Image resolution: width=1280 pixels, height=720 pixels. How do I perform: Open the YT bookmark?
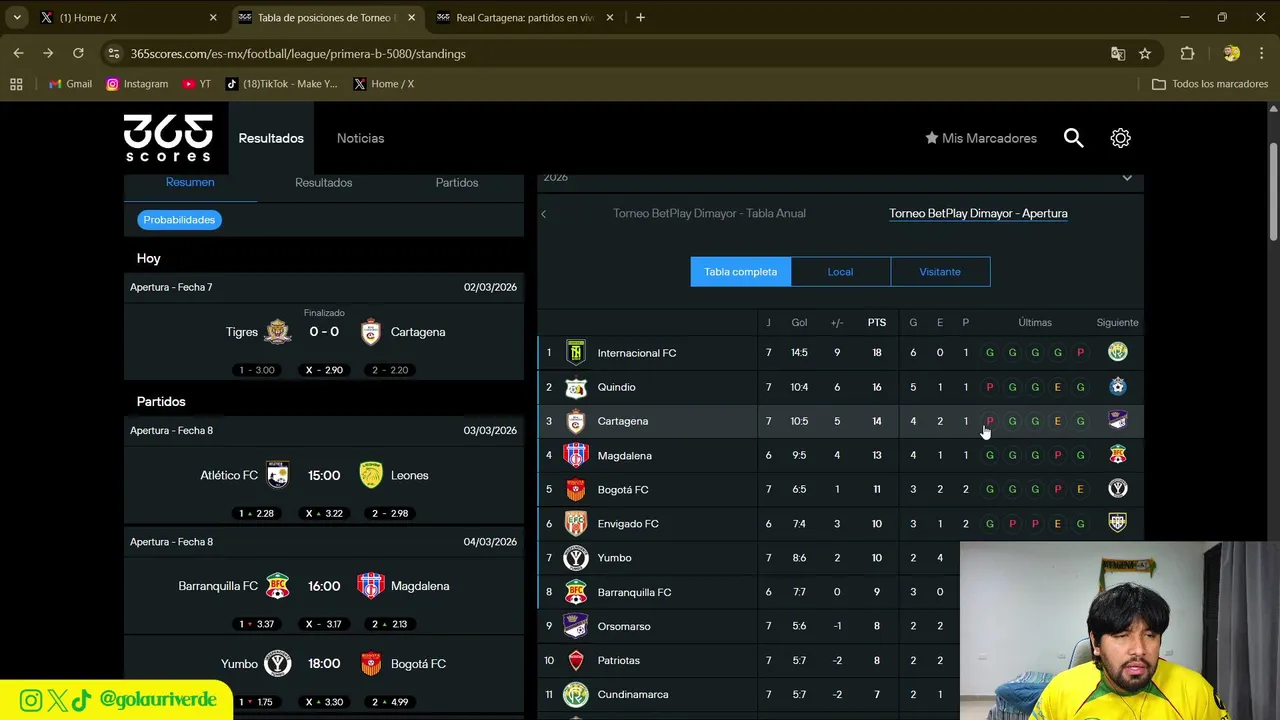coord(197,84)
